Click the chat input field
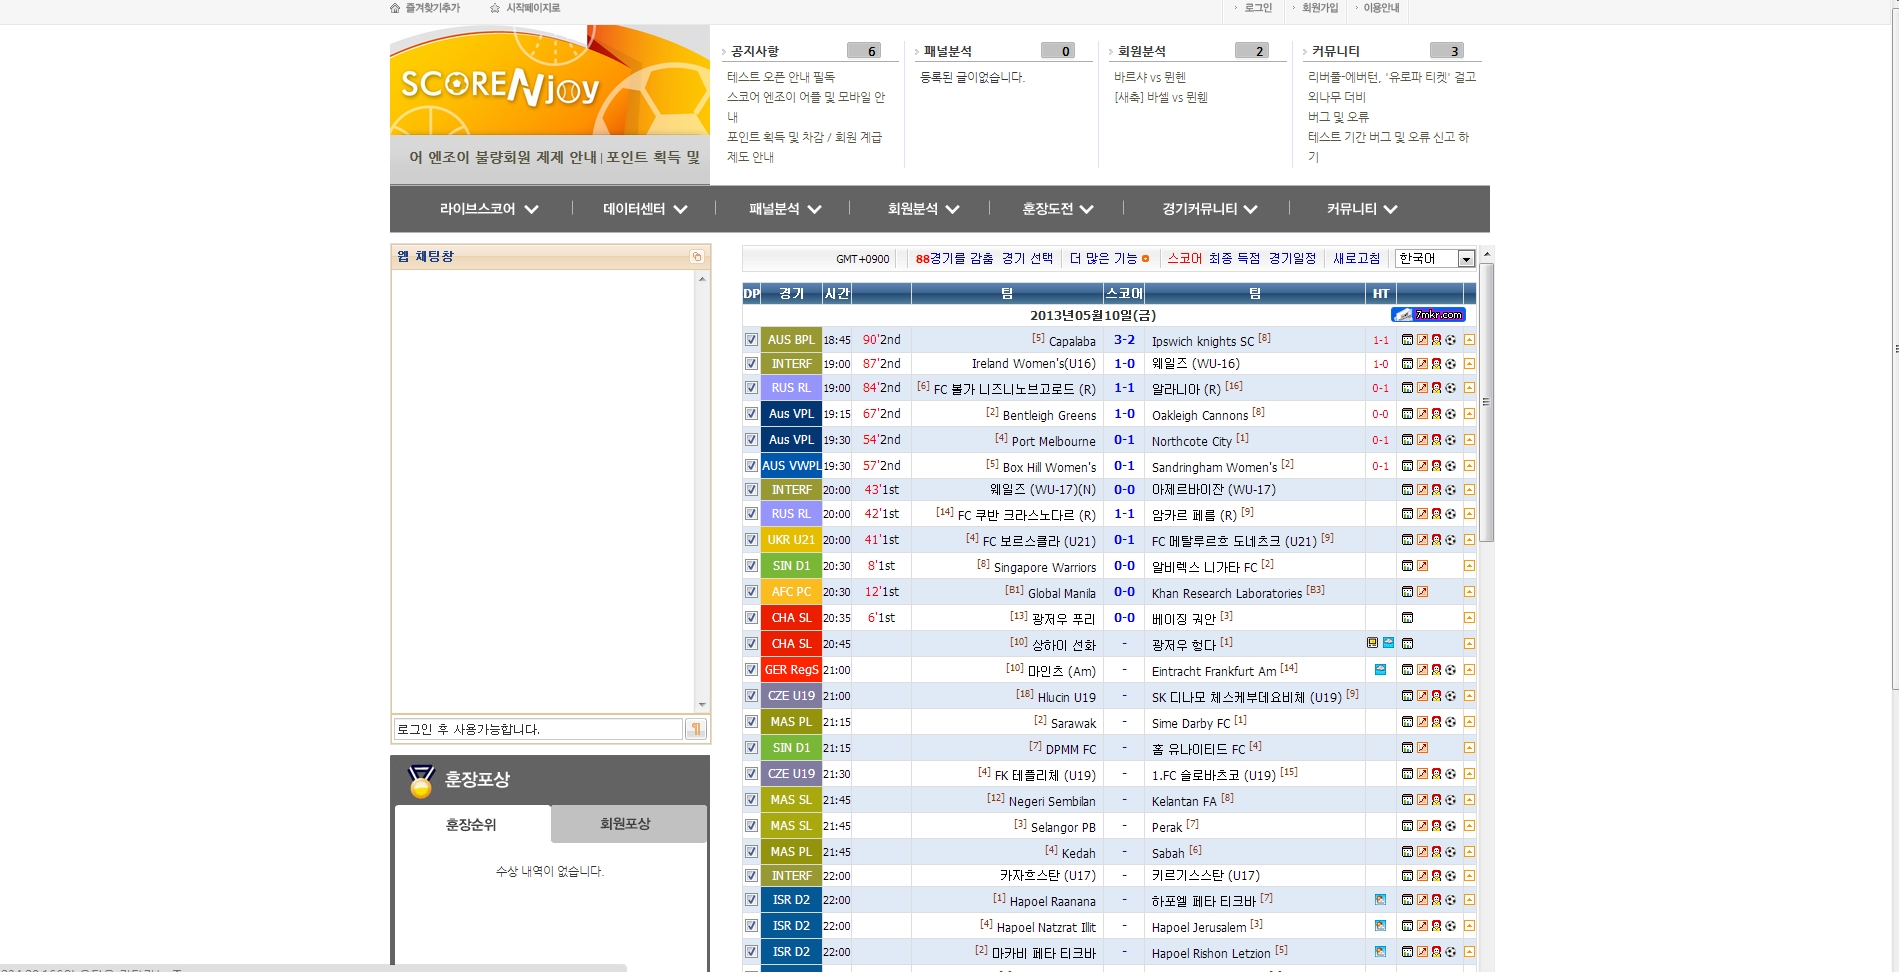Viewport: 1899px width, 972px height. 538,729
